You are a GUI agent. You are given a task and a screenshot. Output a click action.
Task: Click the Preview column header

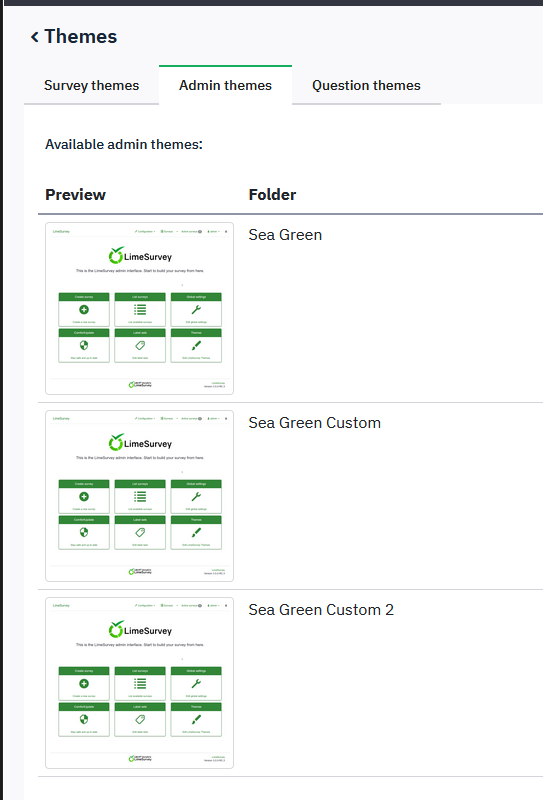[75, 194]
